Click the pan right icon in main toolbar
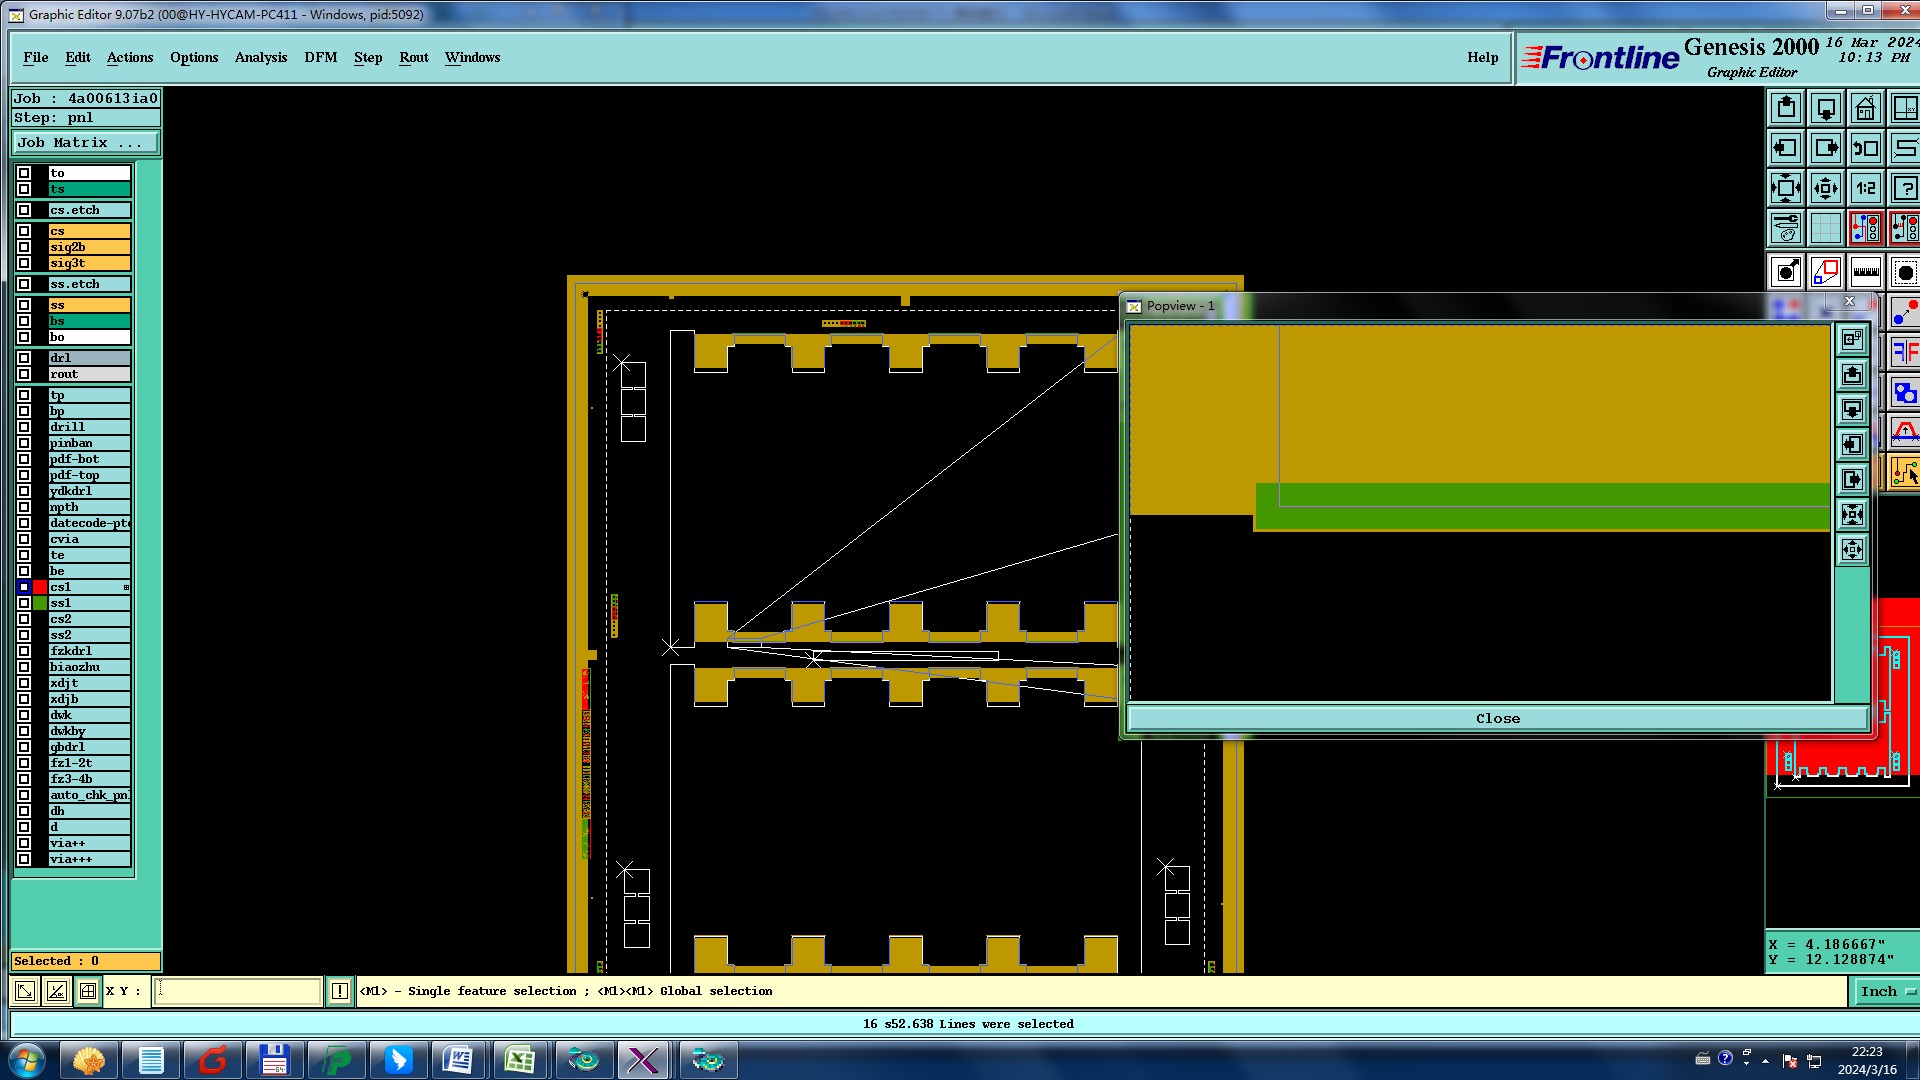 (1826, 148)
